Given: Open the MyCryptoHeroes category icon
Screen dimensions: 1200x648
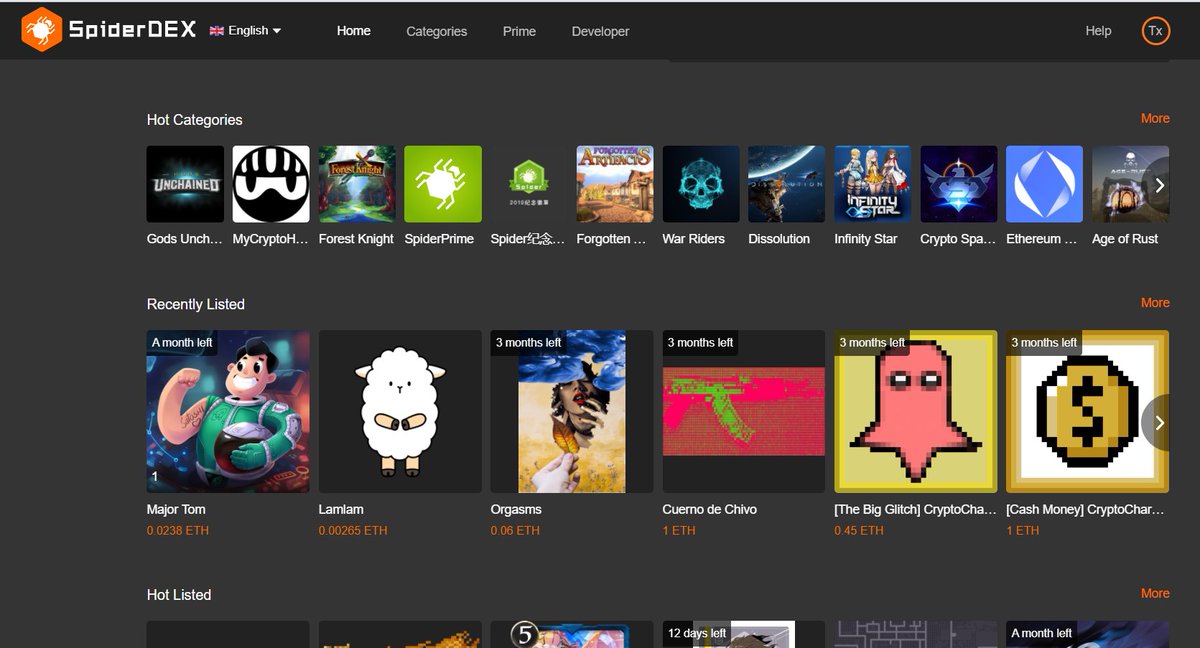Looking at the screenshot, I should point(271,184).
